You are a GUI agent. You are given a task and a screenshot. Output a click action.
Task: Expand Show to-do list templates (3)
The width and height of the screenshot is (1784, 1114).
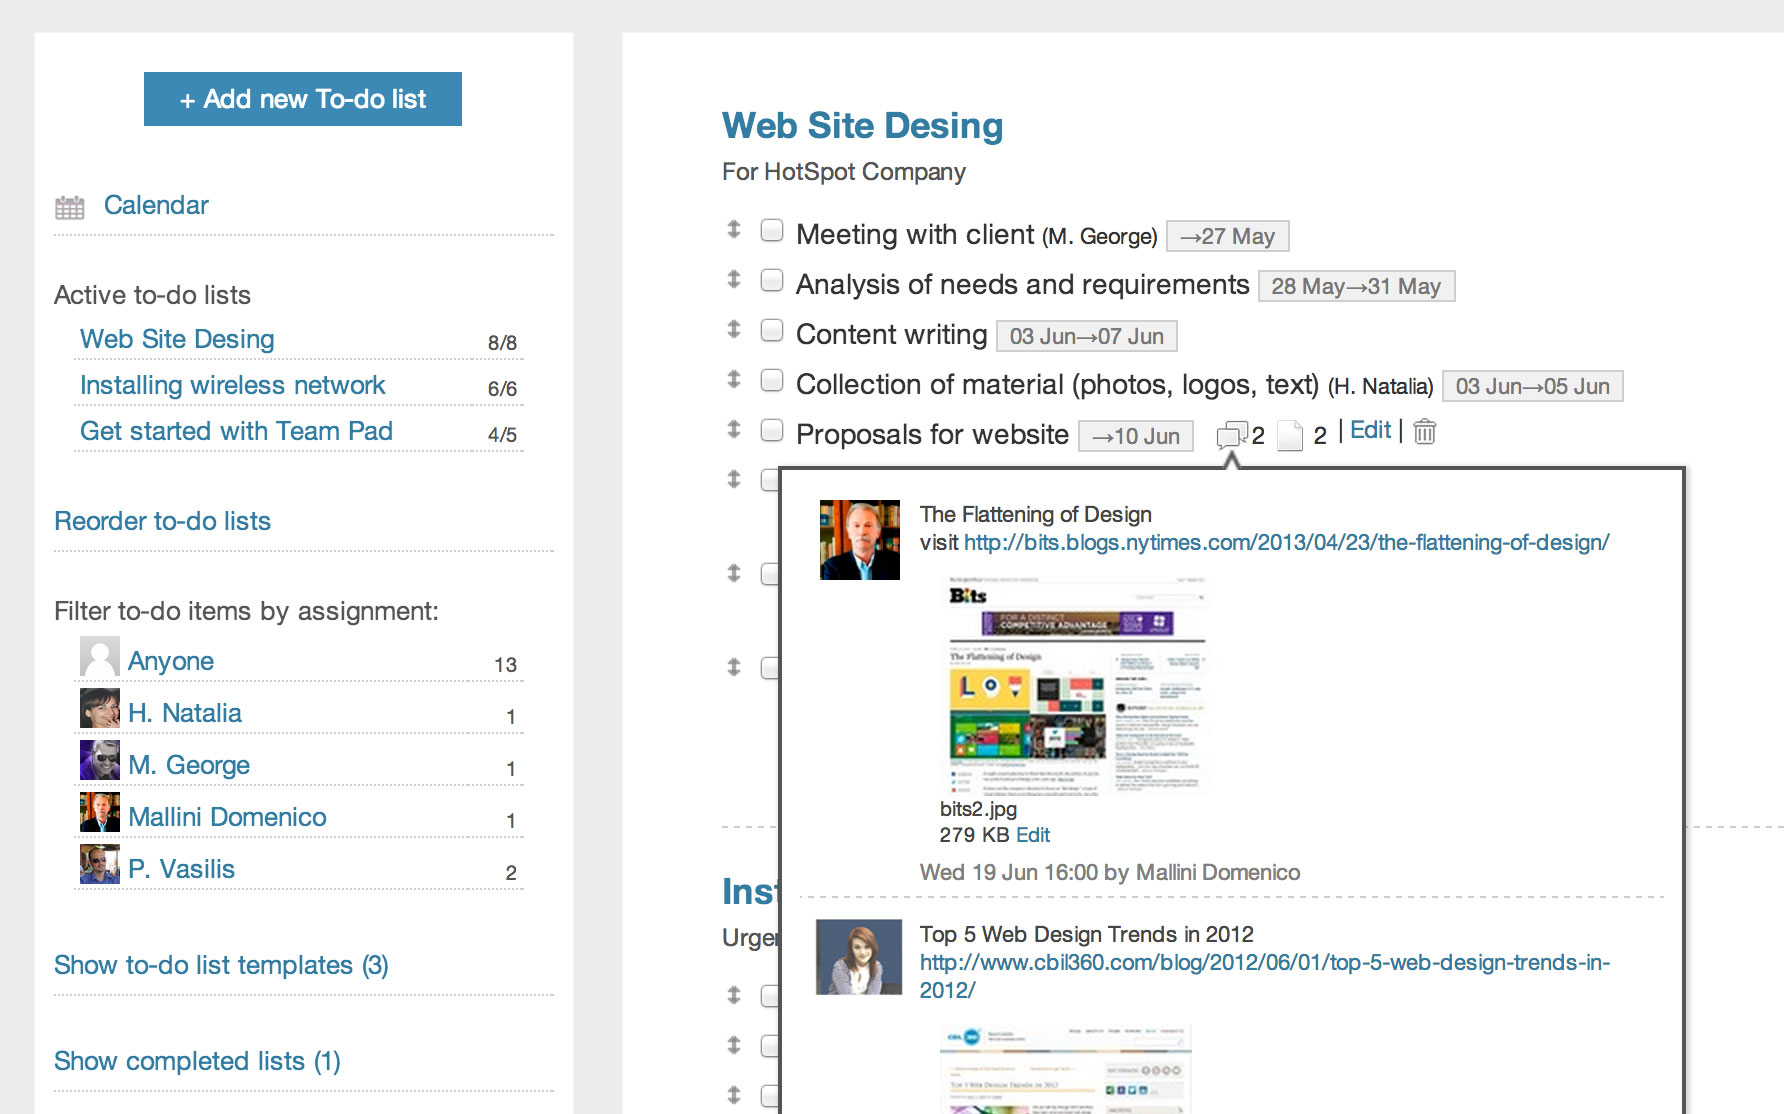click(x=221, y=965)
